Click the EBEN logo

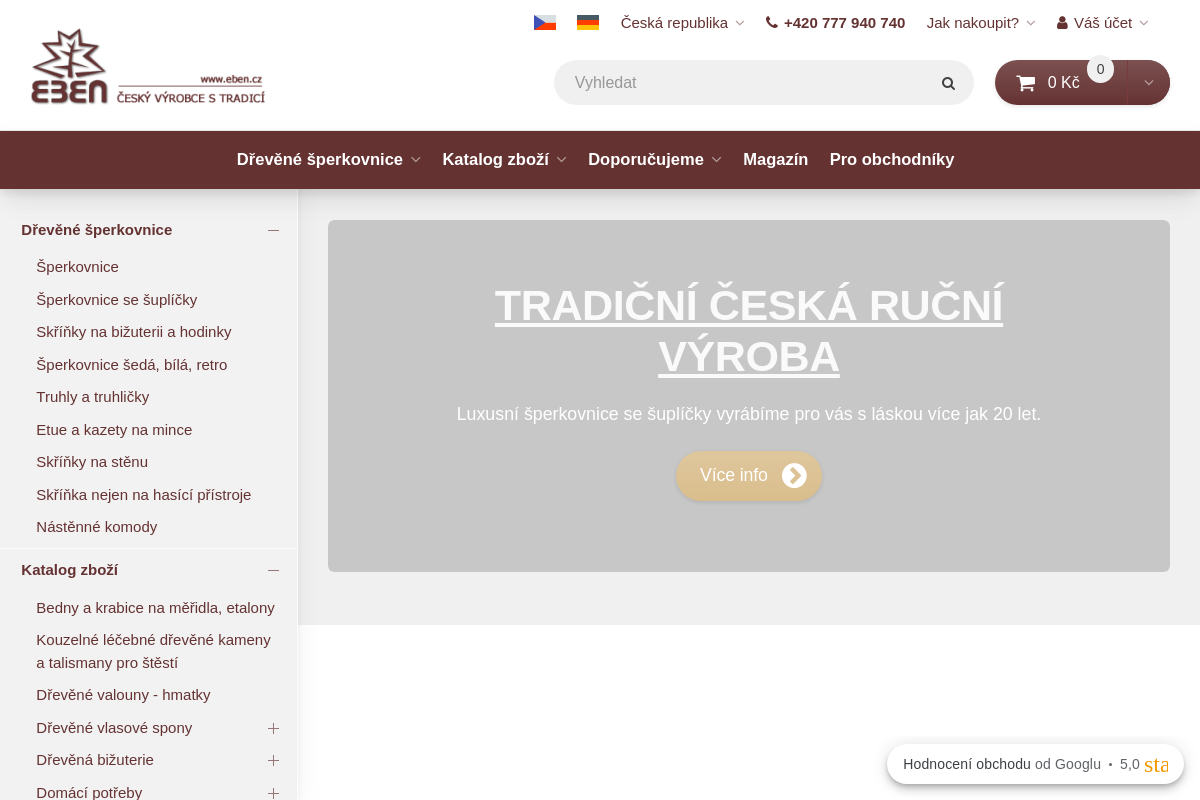[x=148, y=67]
